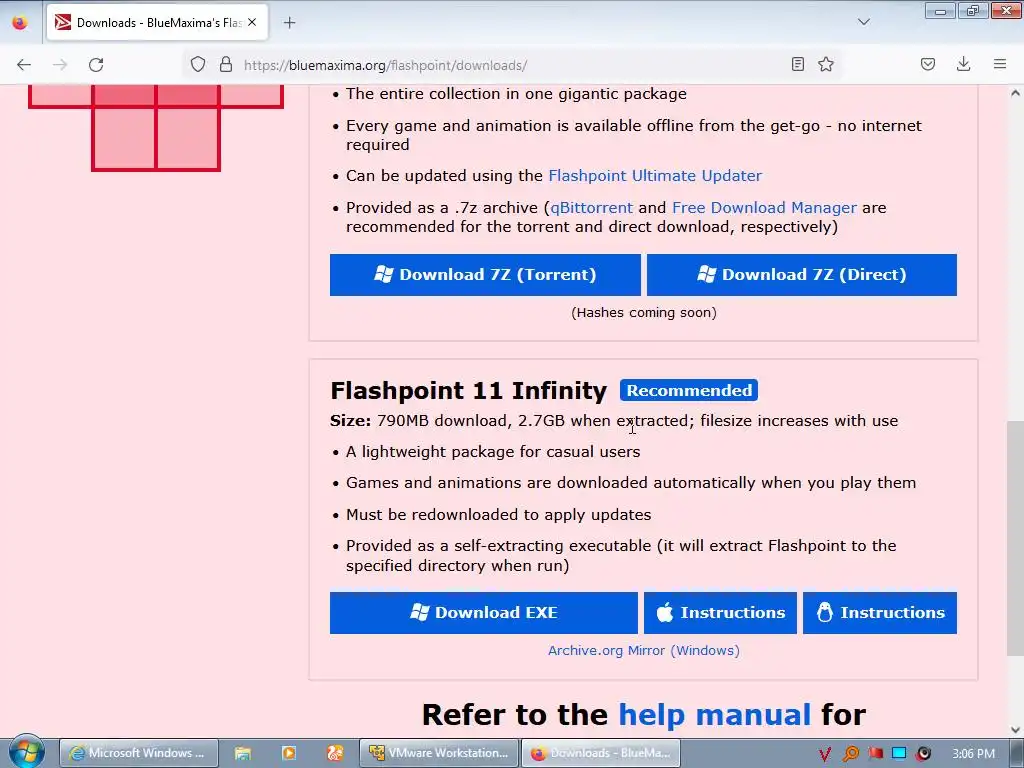Open Linux Instructions with penguin icon

[880, 613]
